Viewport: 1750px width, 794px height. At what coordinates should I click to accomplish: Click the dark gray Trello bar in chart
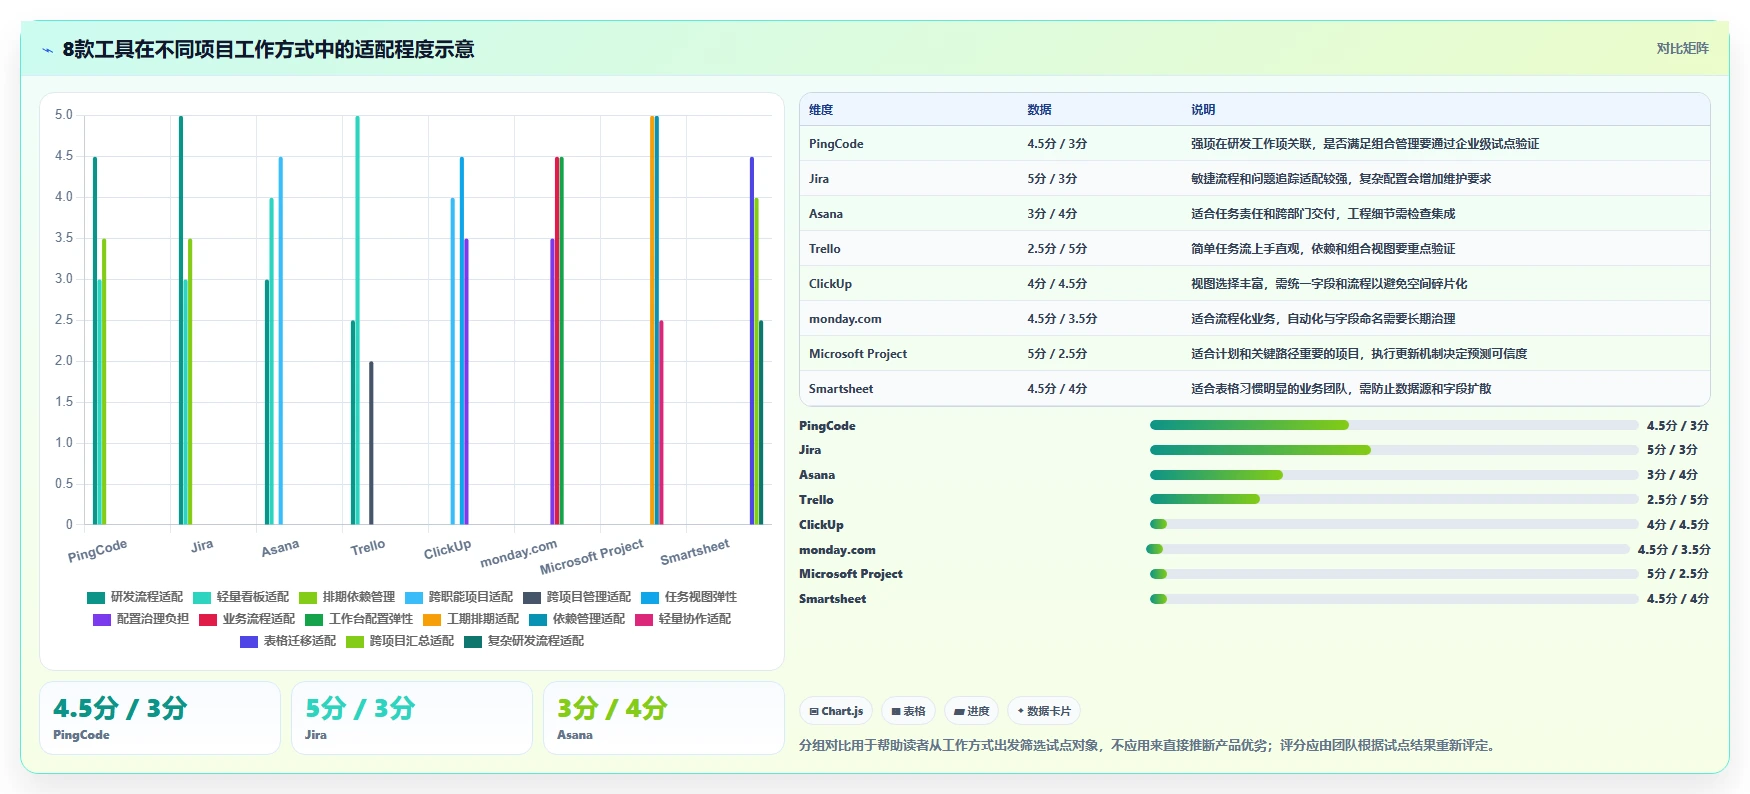(x=371, y=443)
